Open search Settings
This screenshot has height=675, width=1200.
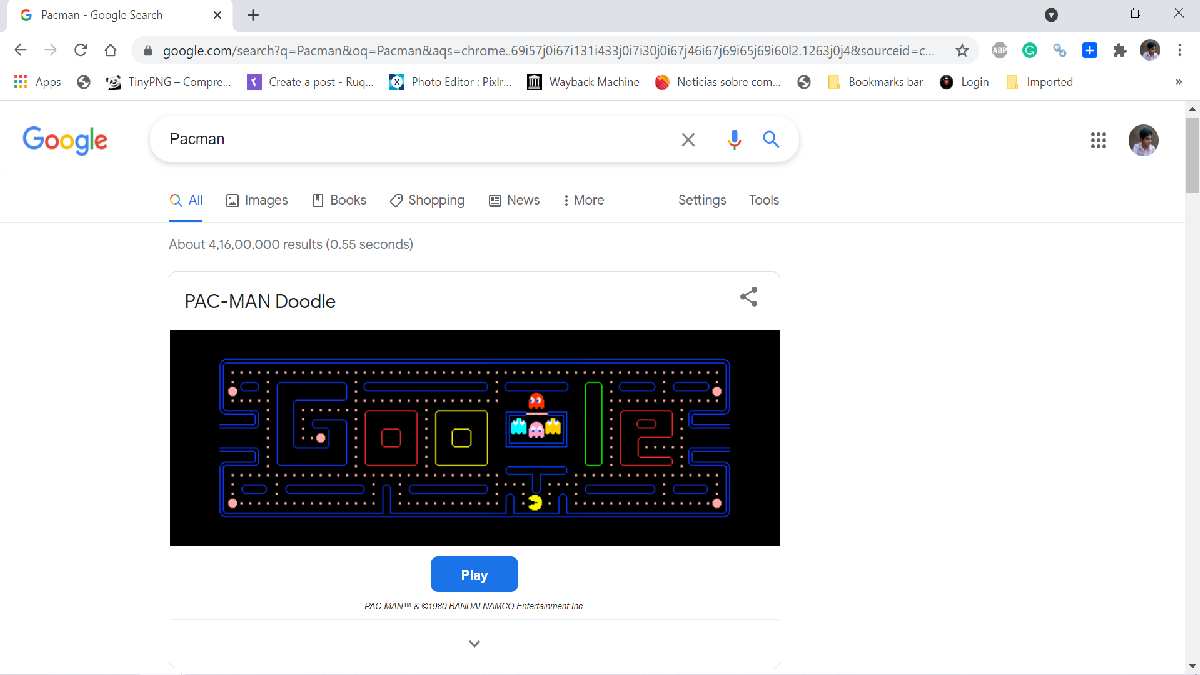(x=702, y=200)
